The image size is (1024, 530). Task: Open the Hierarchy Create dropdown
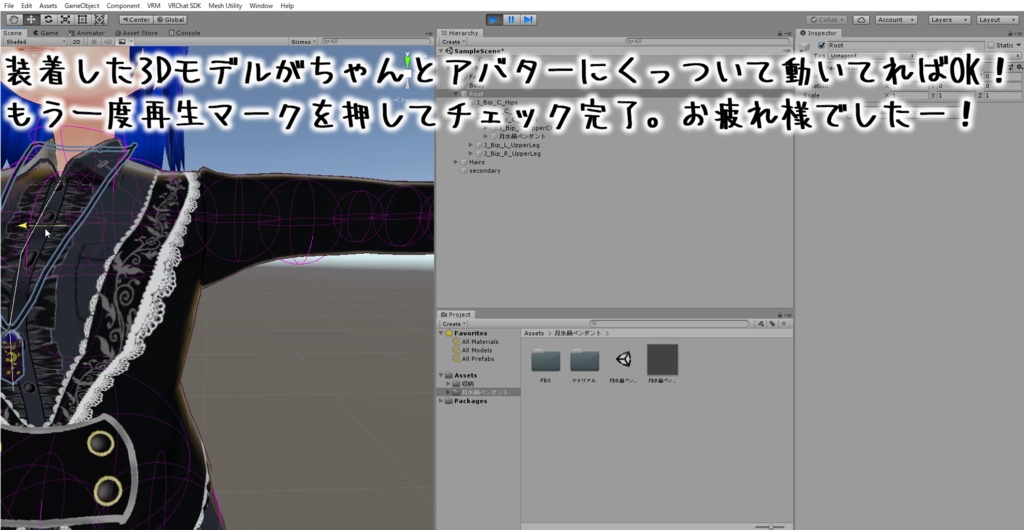click(x=453, y=41)
